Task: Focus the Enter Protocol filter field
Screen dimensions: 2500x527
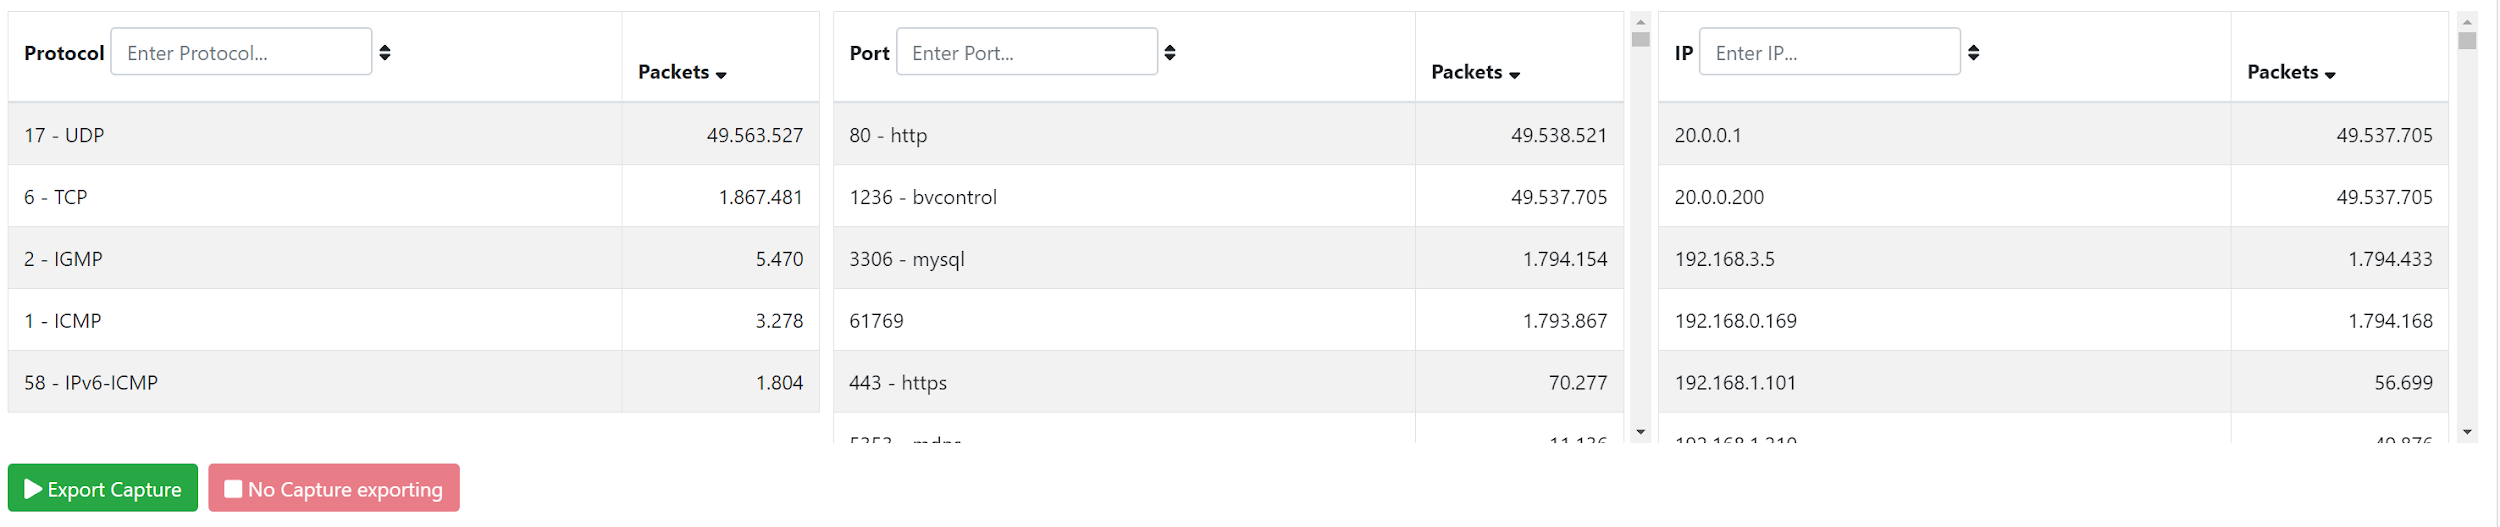Action: 241,52
